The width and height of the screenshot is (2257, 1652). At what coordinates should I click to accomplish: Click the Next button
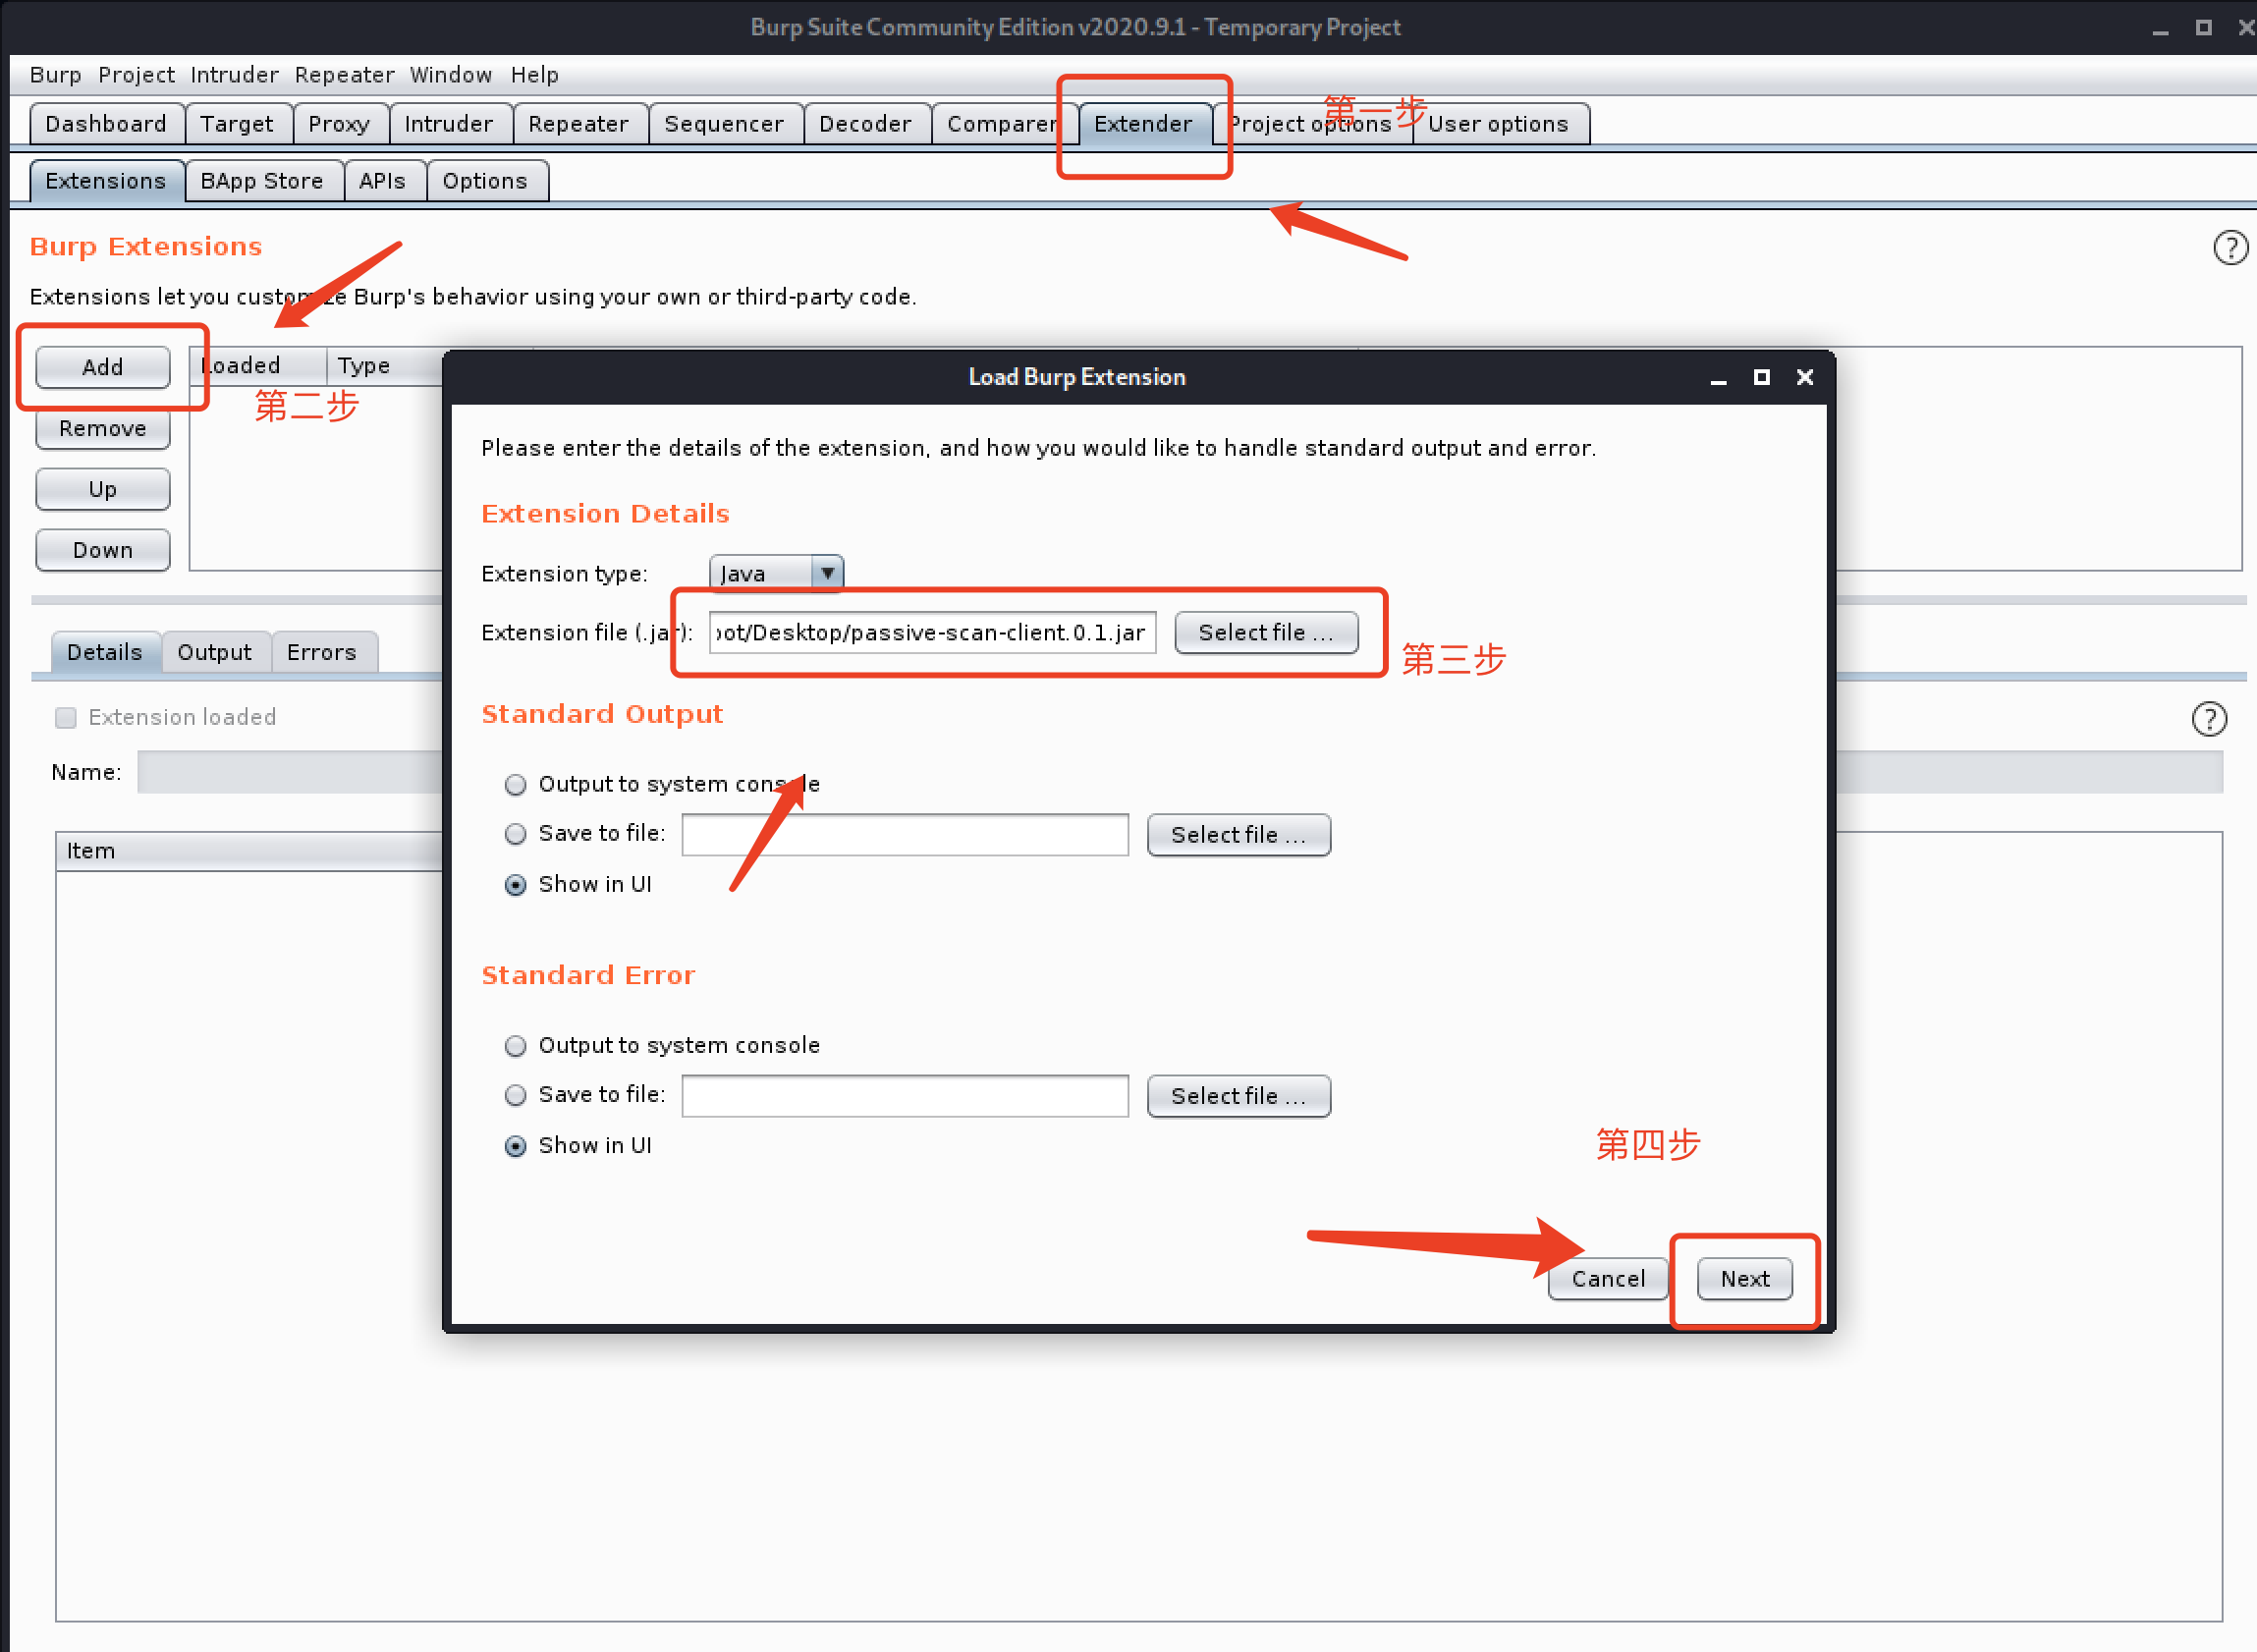pos(1744,1279)
